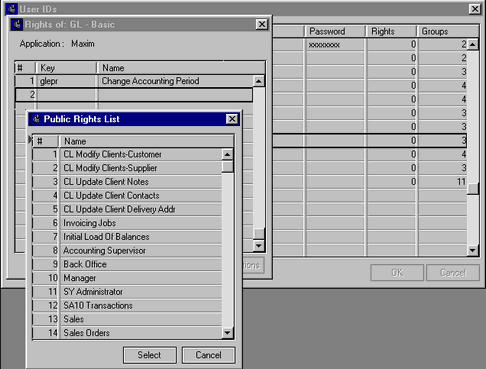
Task: Click the Cancel button in User IDs
Action: click(453, 273)
